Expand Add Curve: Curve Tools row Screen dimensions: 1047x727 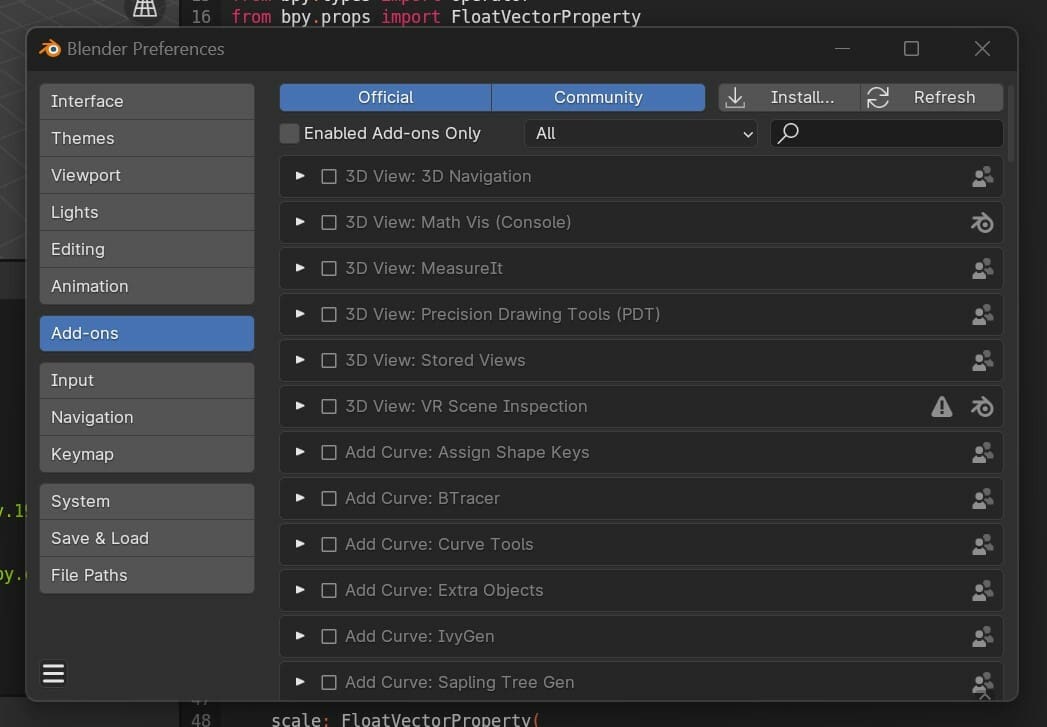[300, 544]
